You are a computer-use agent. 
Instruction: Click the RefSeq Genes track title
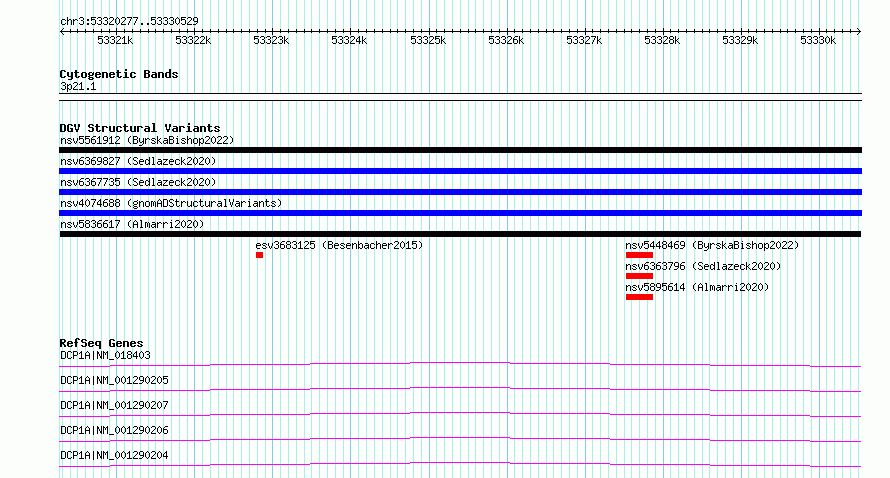pos(101,343)
